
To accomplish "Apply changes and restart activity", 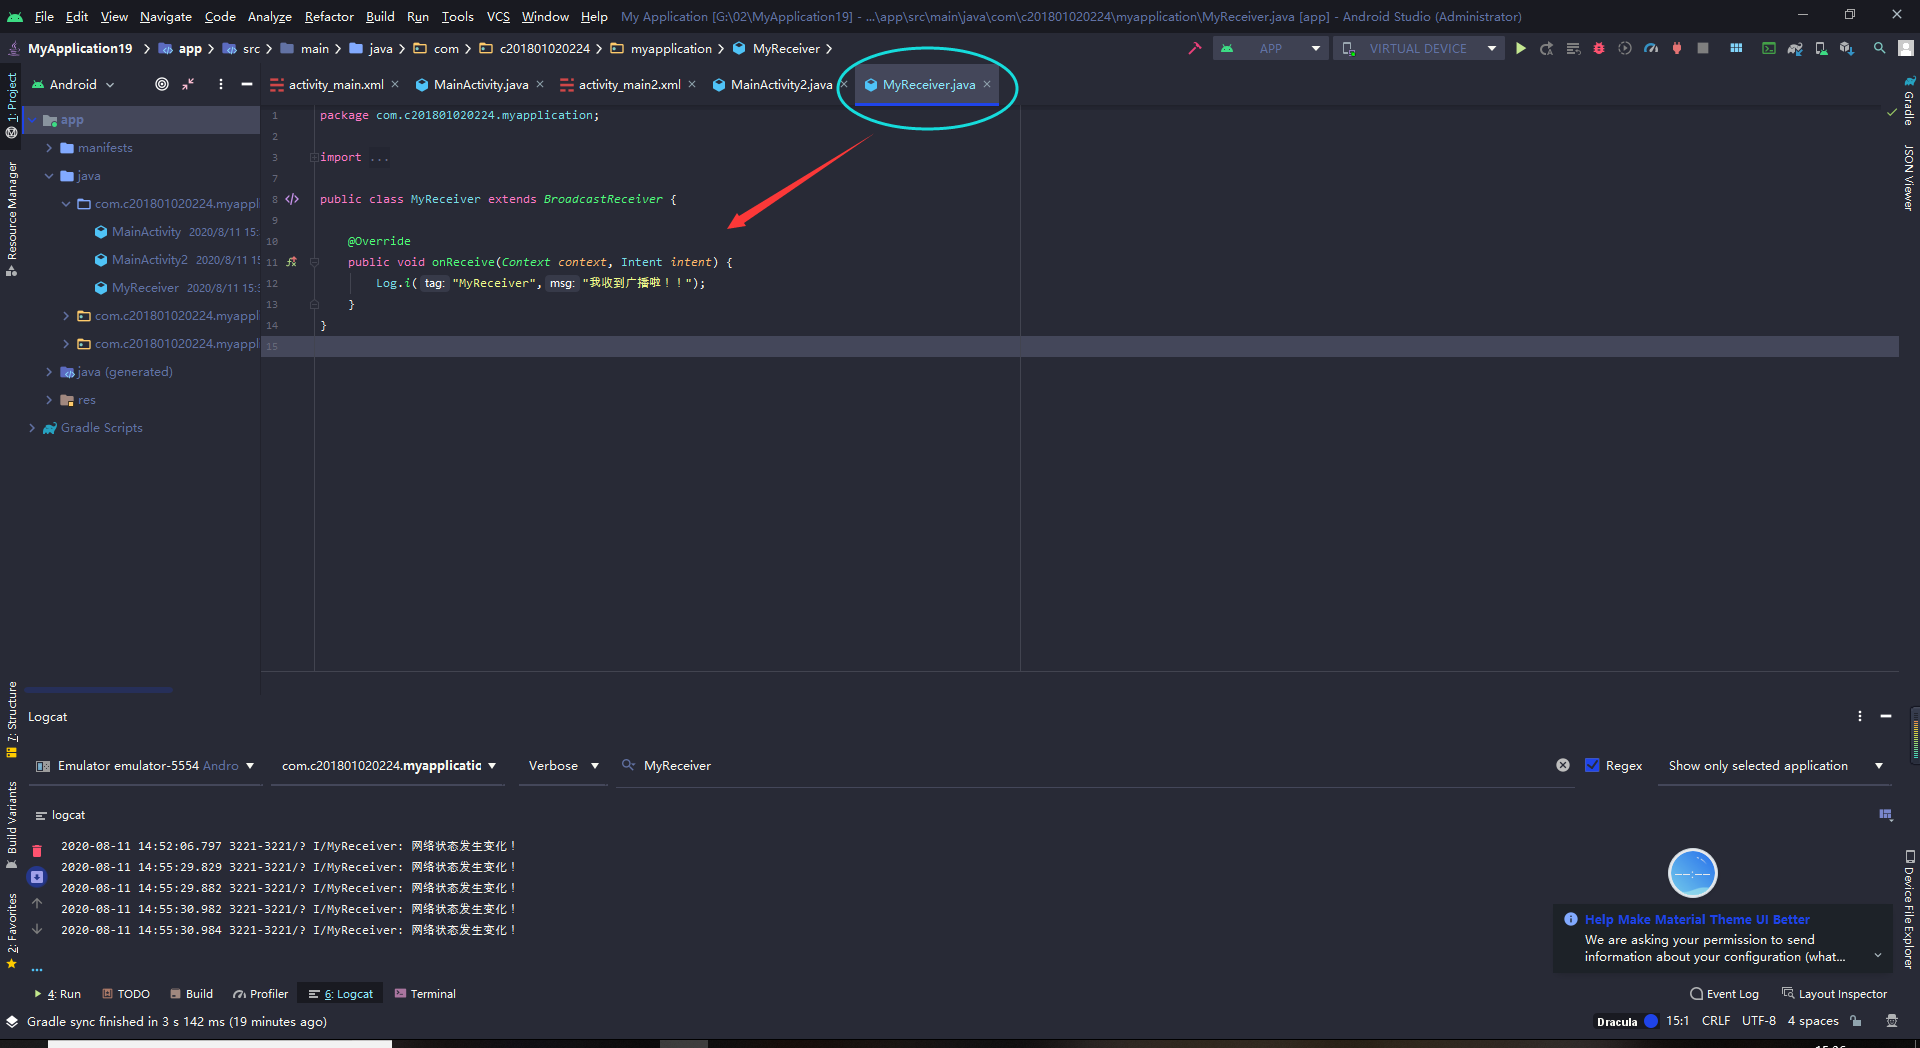I will click(x=1546, y=48).
